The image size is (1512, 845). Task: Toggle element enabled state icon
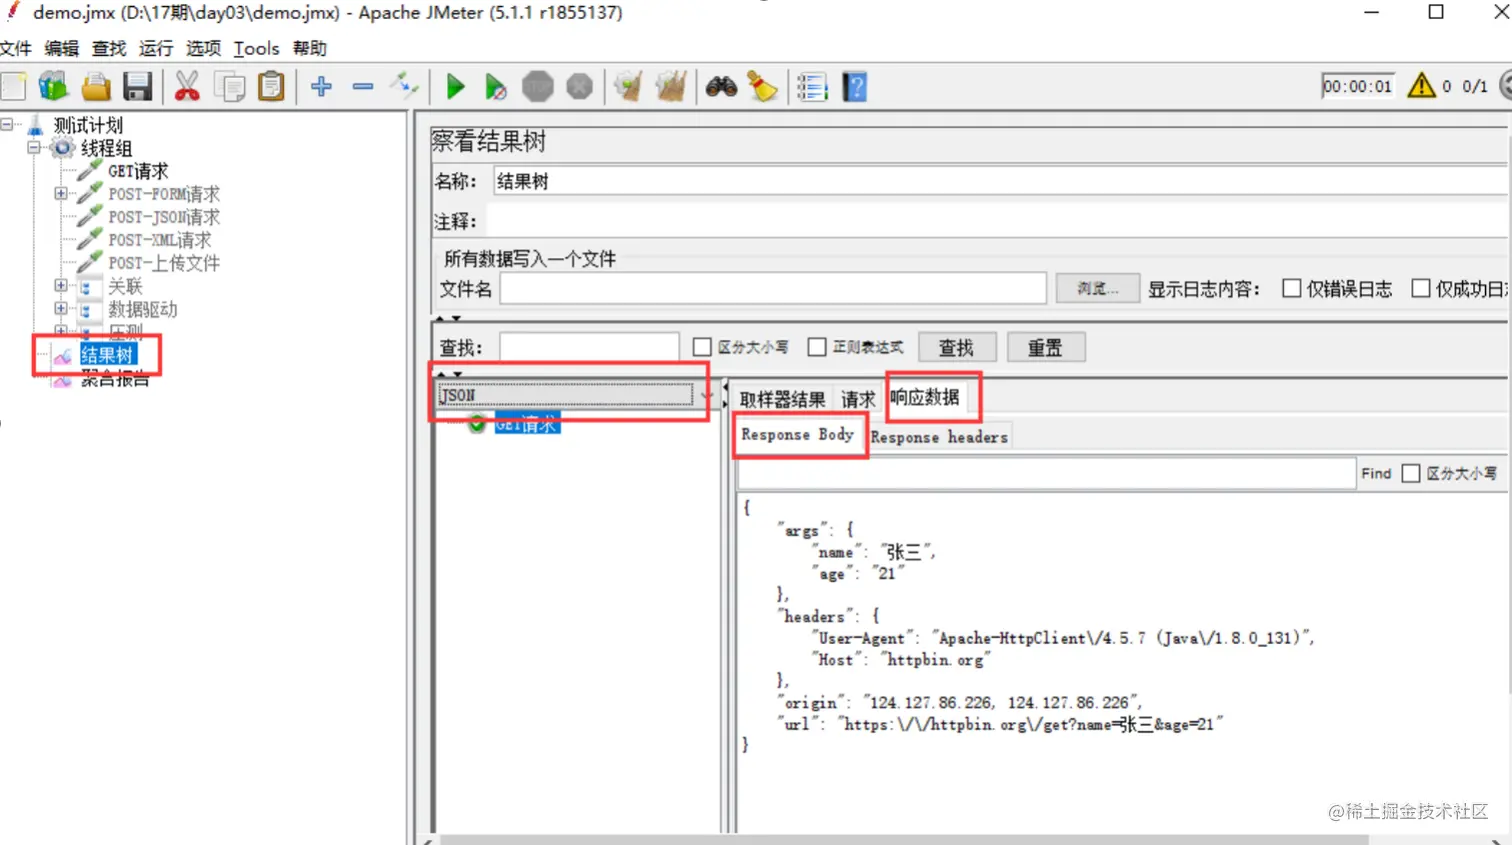click(x=404, y=87)
